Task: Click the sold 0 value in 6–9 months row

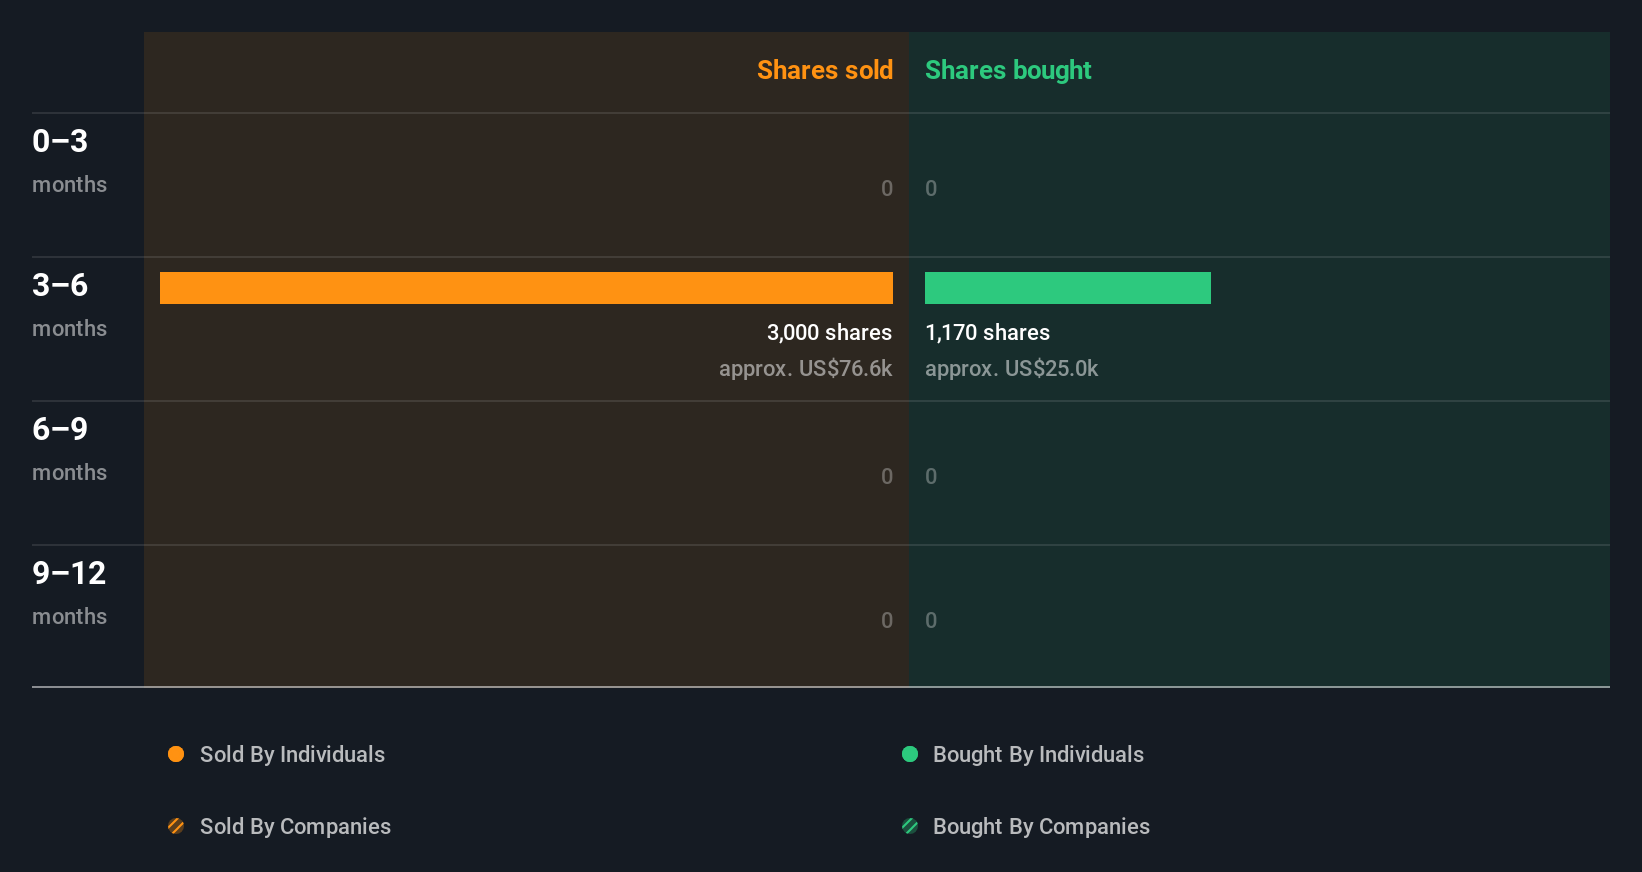Action: [887, 476]
